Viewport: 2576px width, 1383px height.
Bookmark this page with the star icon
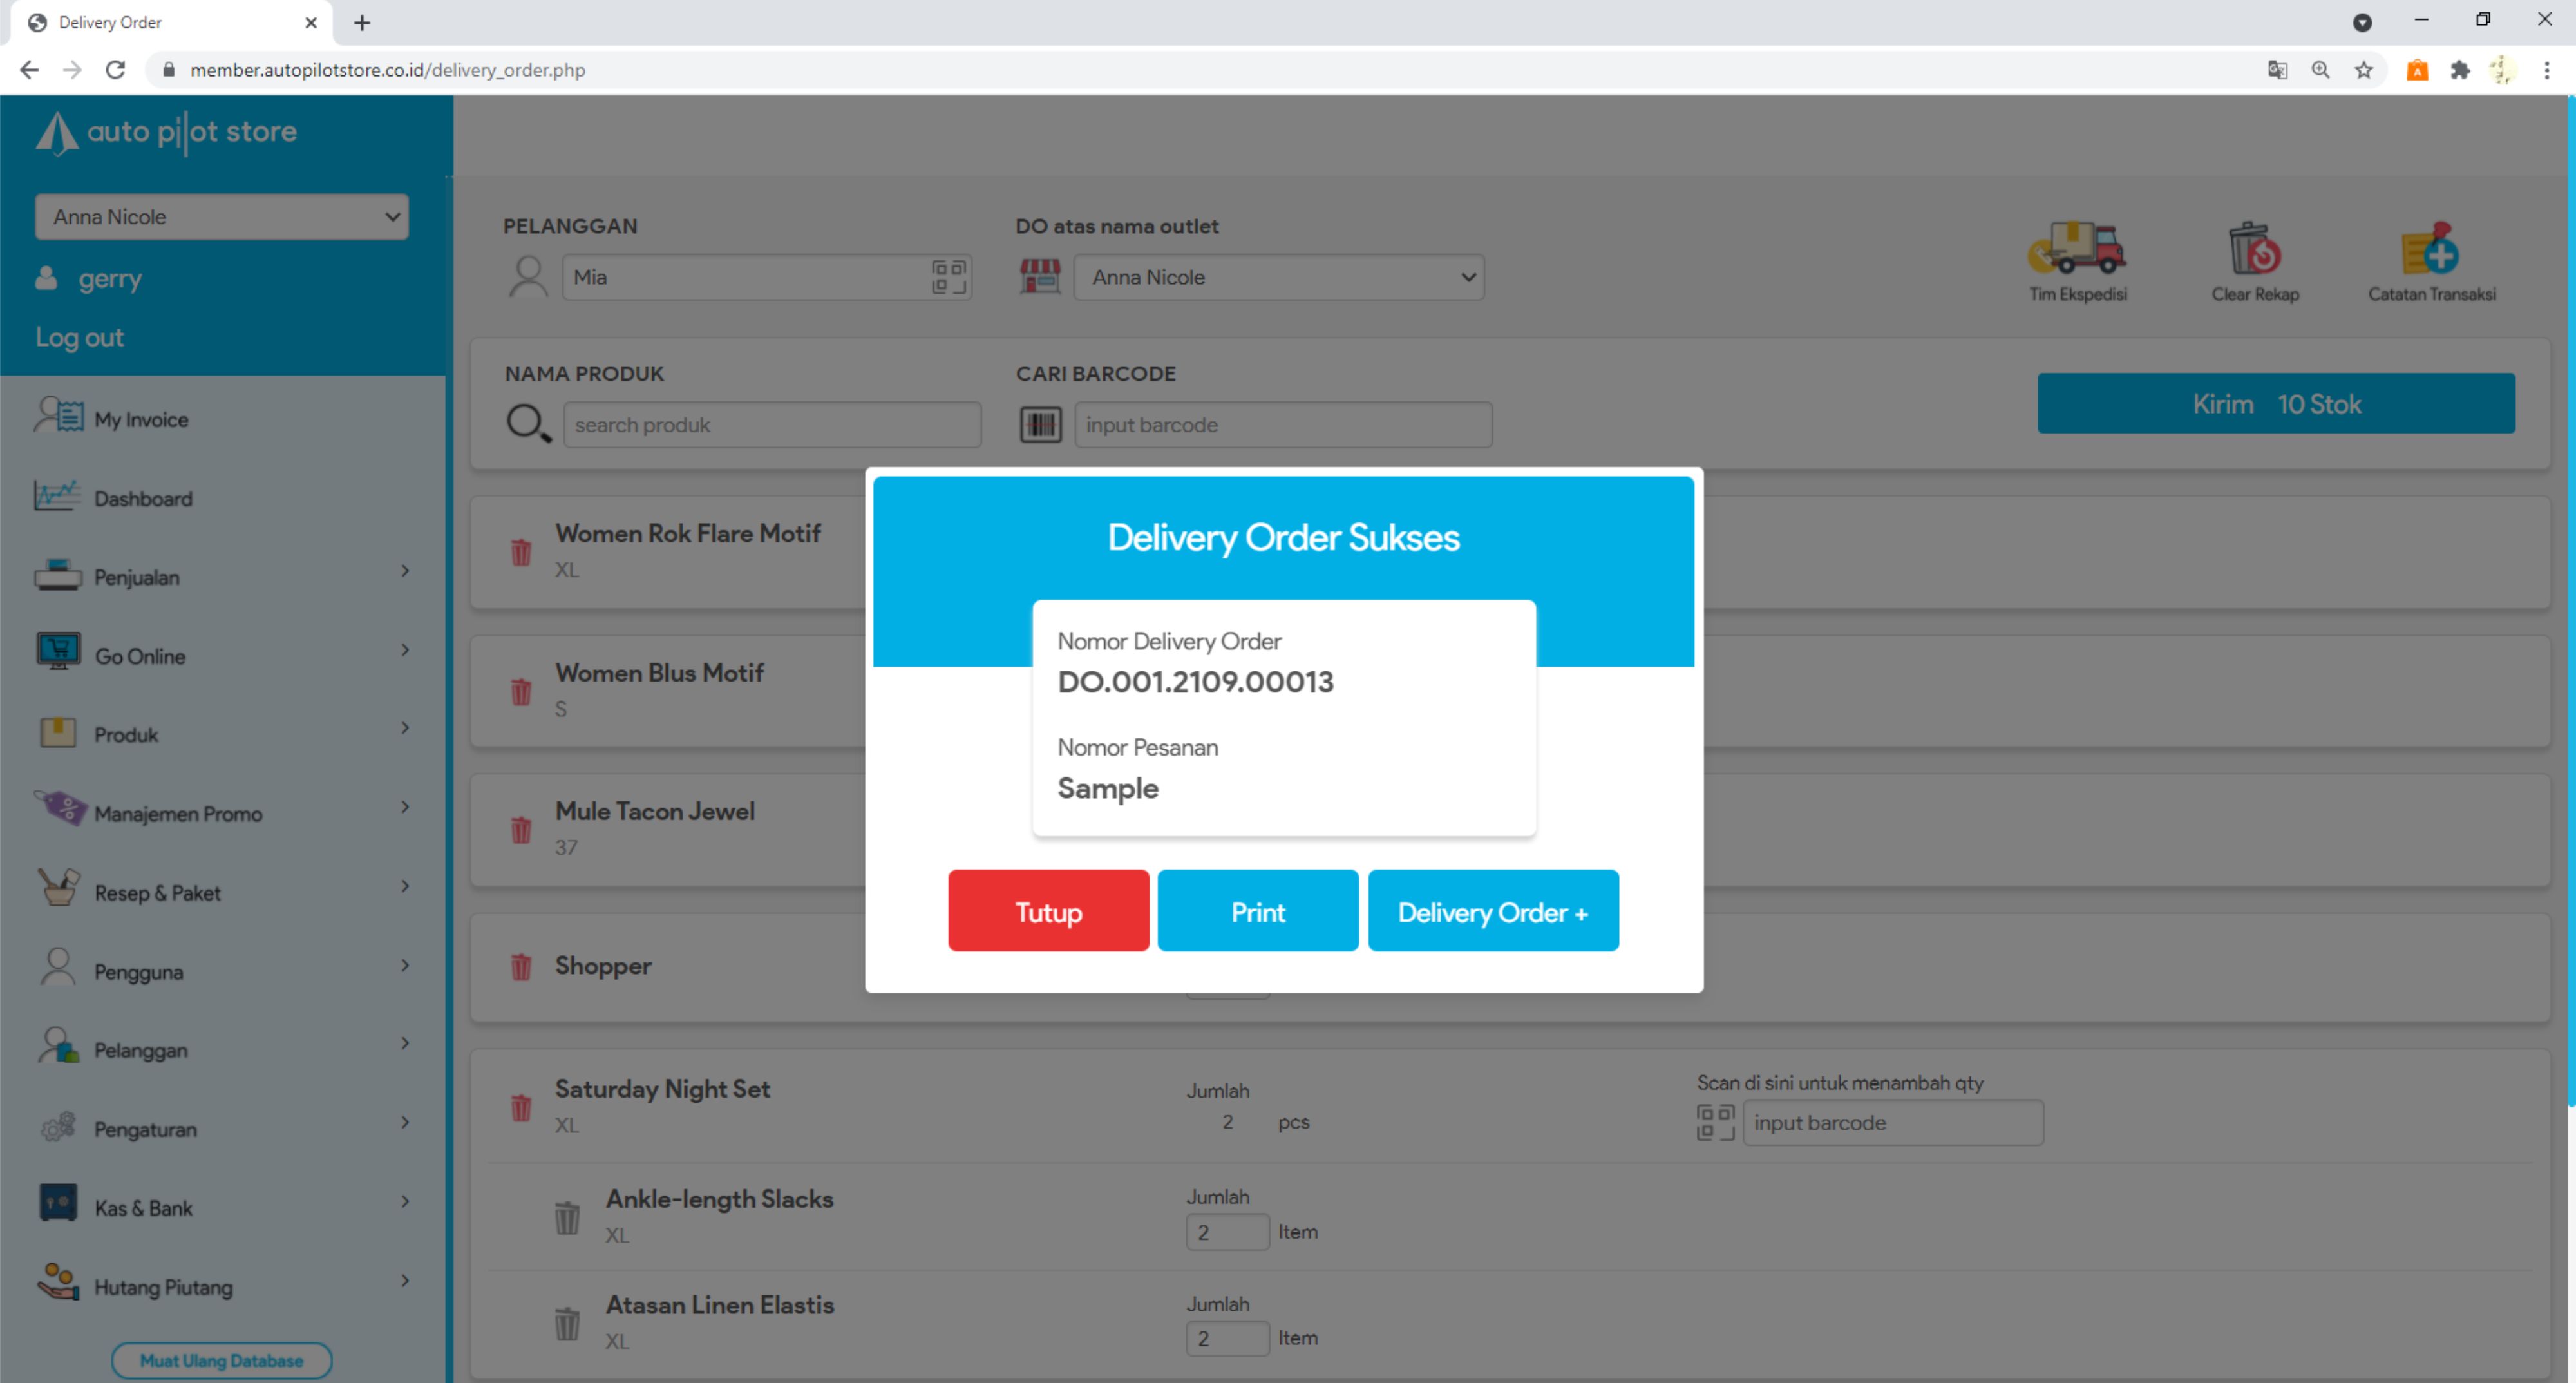(2364, 70)
